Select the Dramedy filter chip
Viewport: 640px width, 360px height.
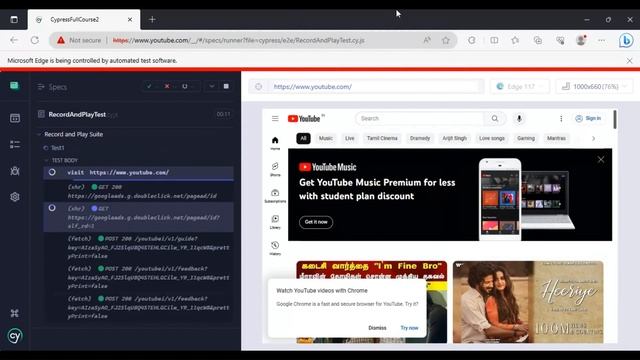[420, 138]
